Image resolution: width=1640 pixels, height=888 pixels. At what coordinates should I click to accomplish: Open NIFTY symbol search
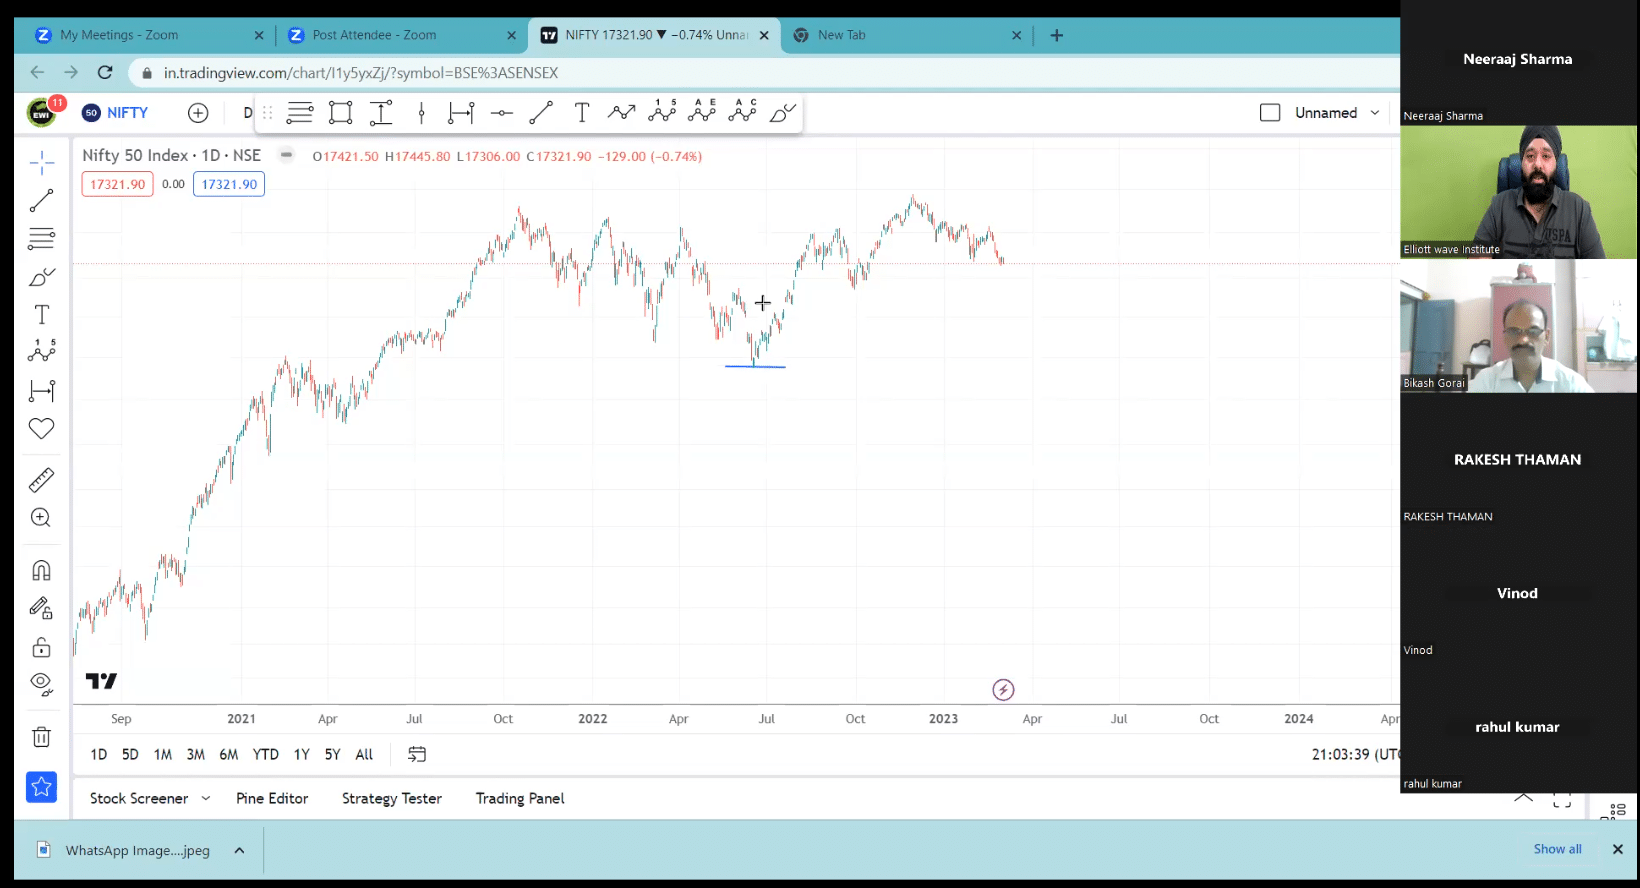tap(115, 113)
